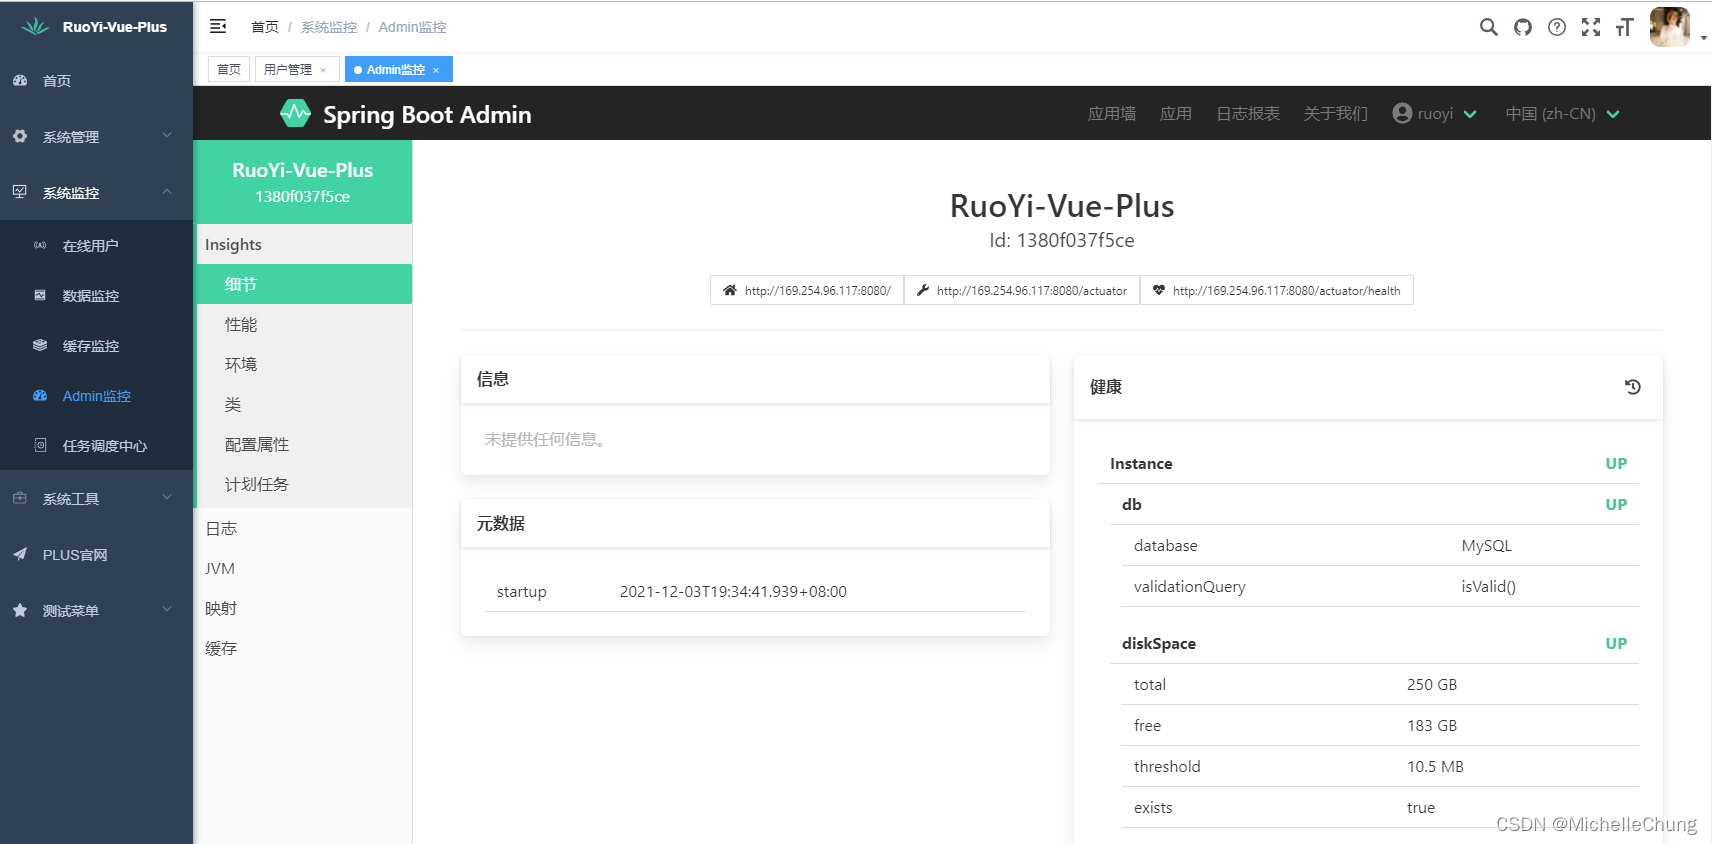This screenshot has height=844, width=1712.
Task: Select 细节 under Insights
Action: pos(303,284)
